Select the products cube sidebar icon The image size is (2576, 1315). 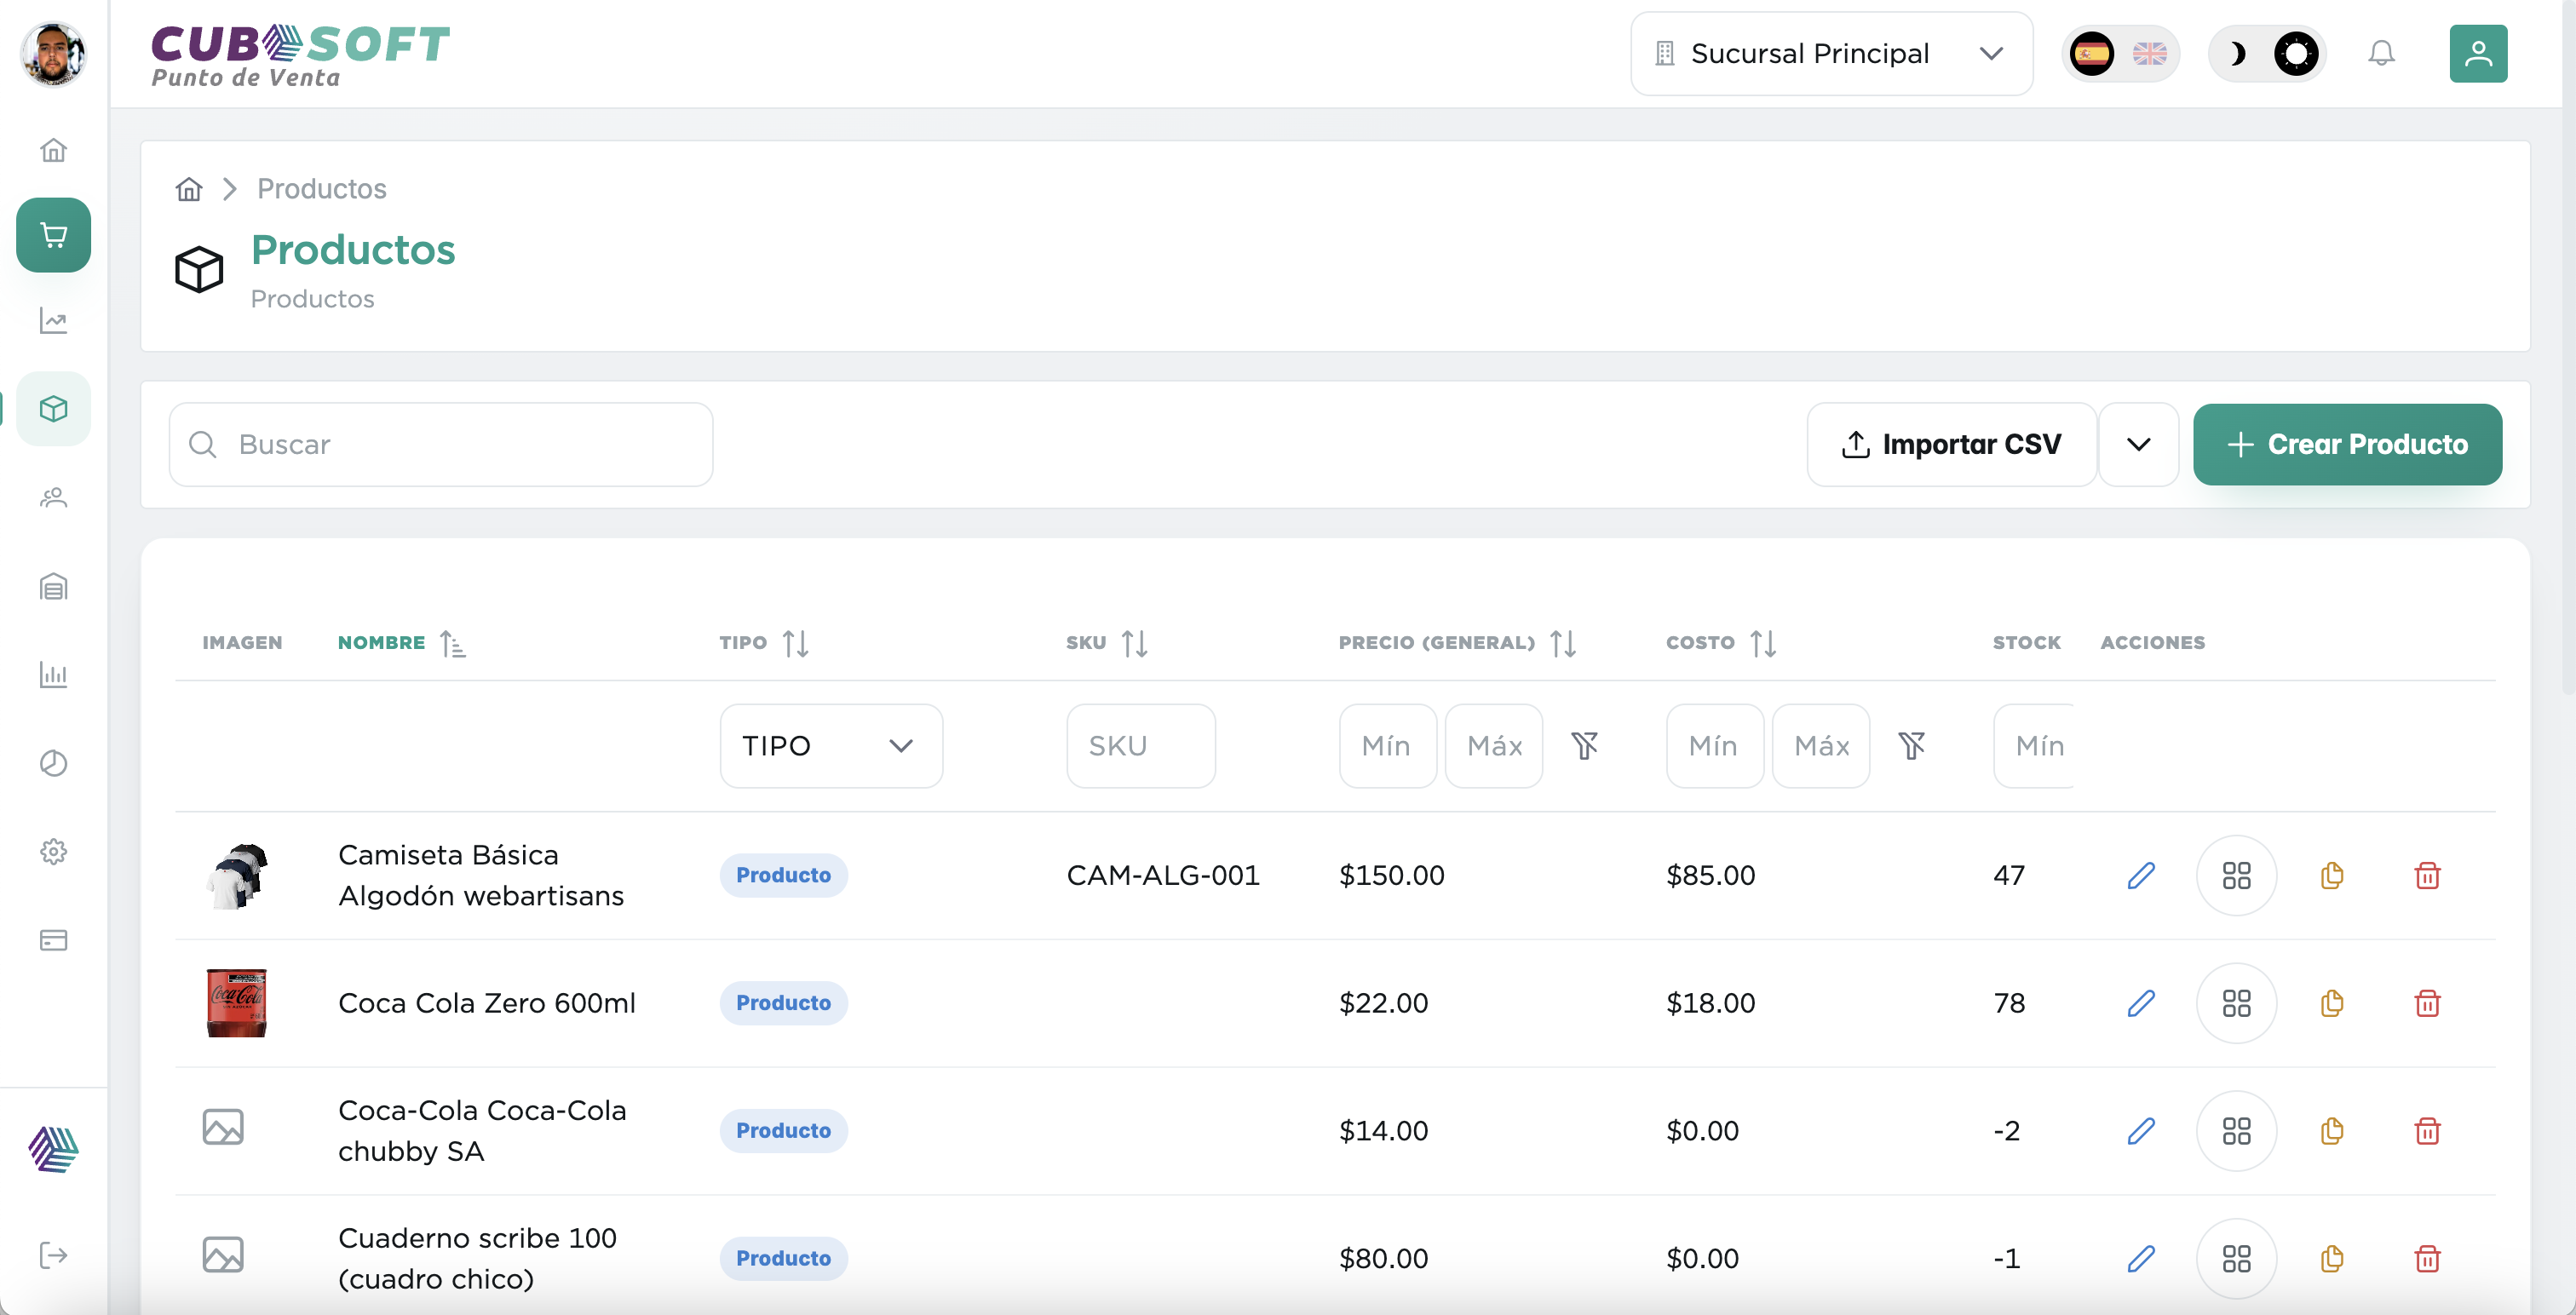coord(53,409)
